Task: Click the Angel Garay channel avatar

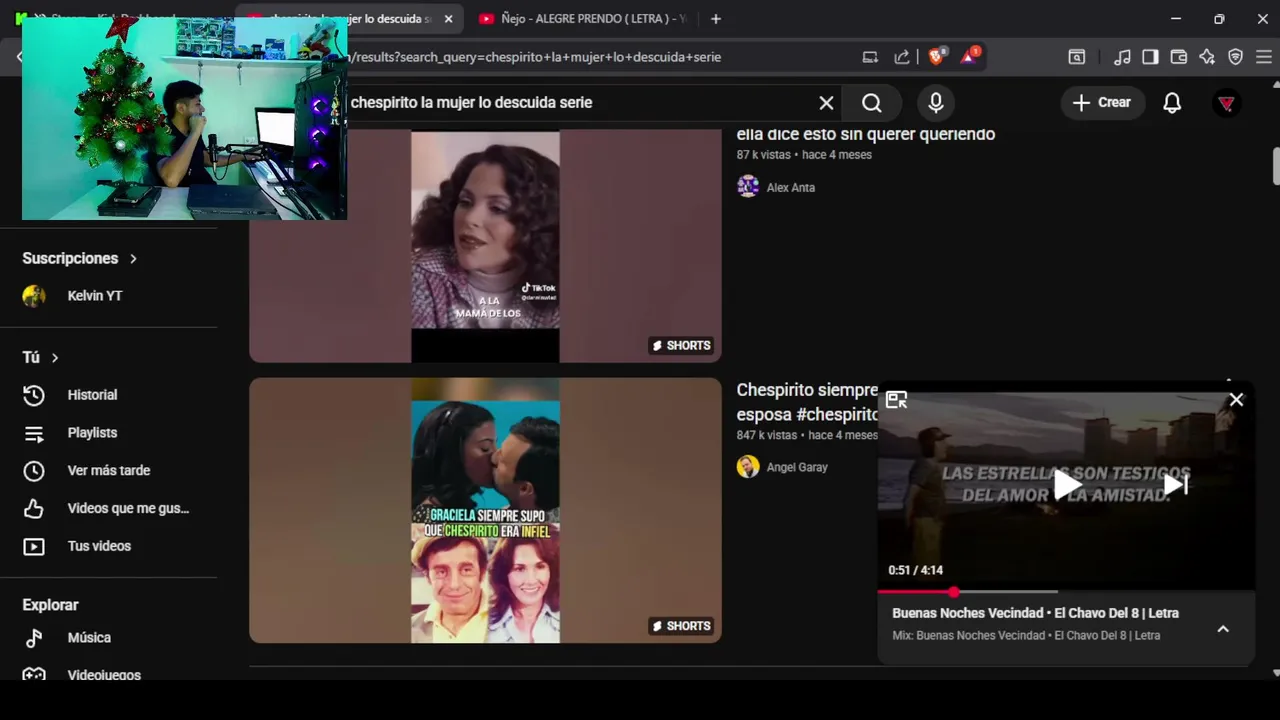Action: coord(748,467)
